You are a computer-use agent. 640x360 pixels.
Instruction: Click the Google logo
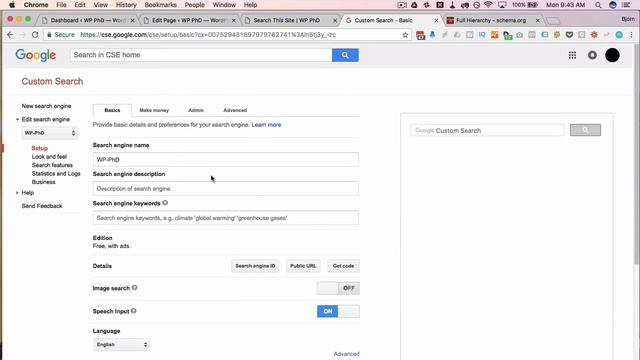(36, 55)
